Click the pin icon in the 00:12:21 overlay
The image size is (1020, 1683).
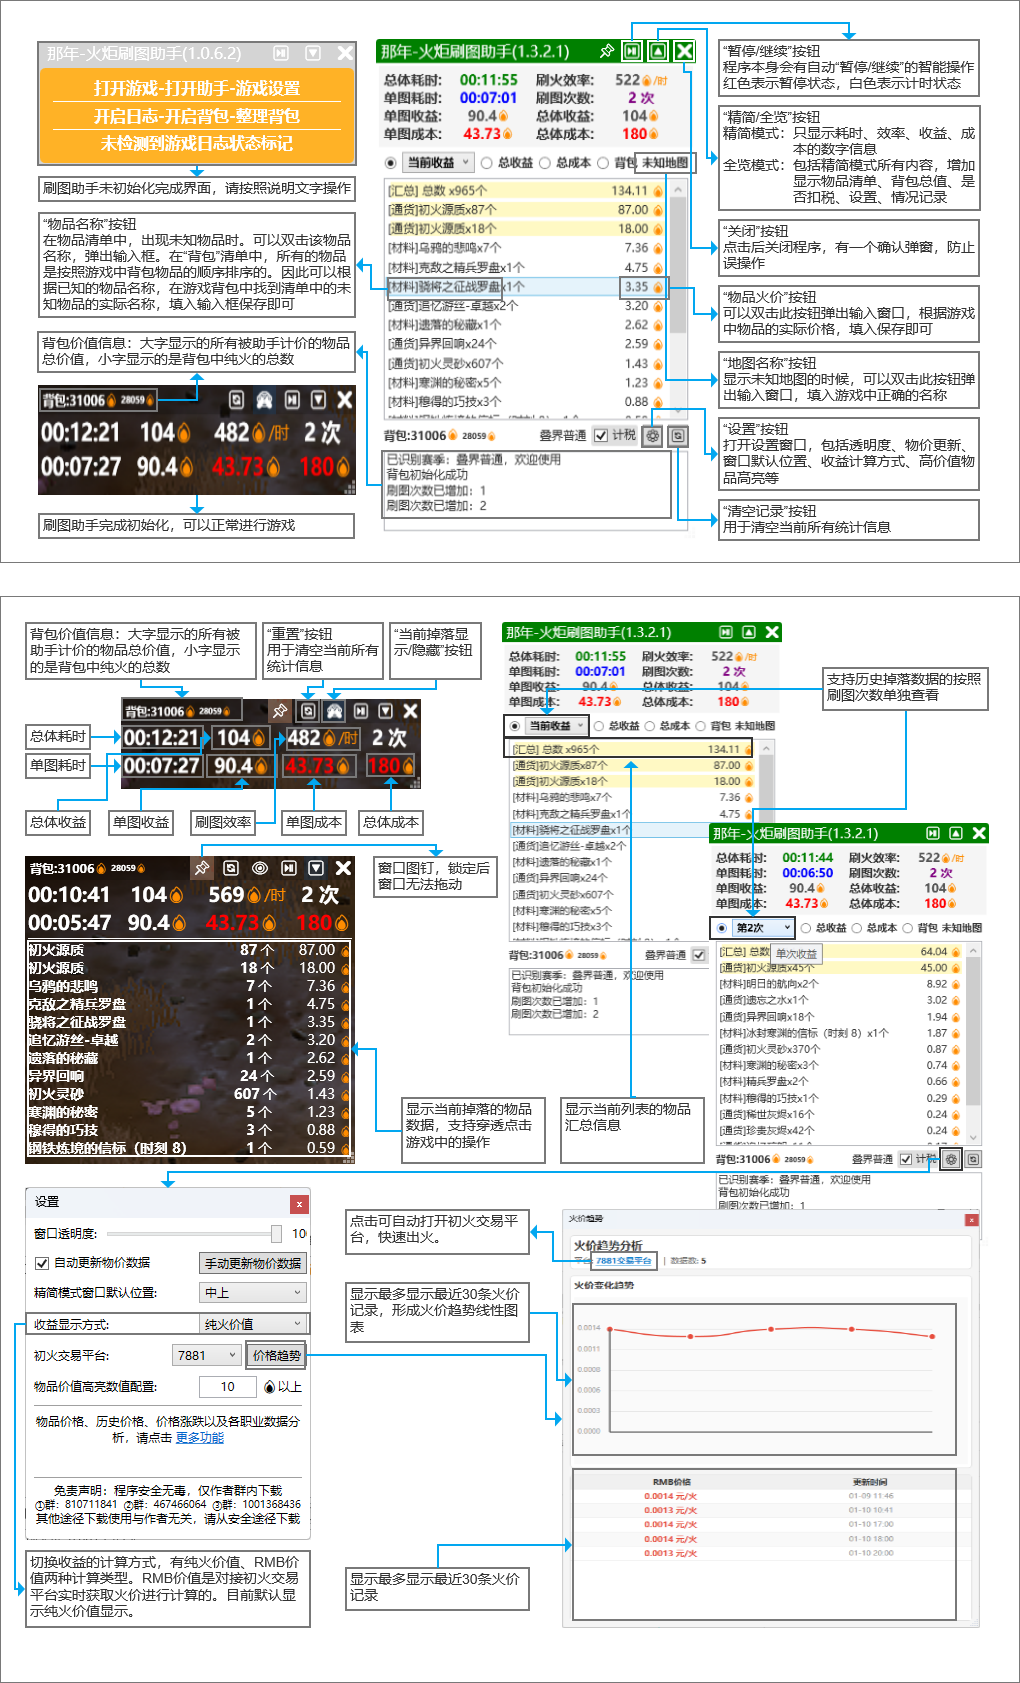pyautogui.click(x=279, y=711)
